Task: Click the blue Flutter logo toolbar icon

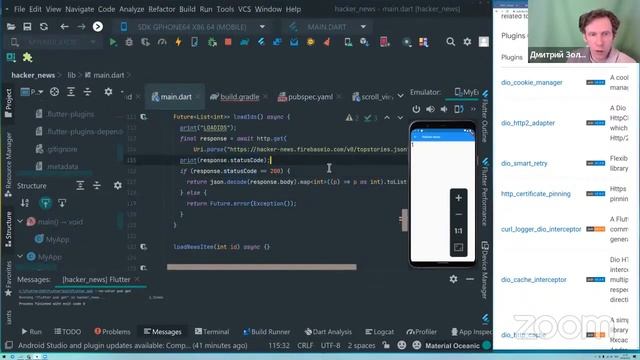Action: [x=261, y=42]
